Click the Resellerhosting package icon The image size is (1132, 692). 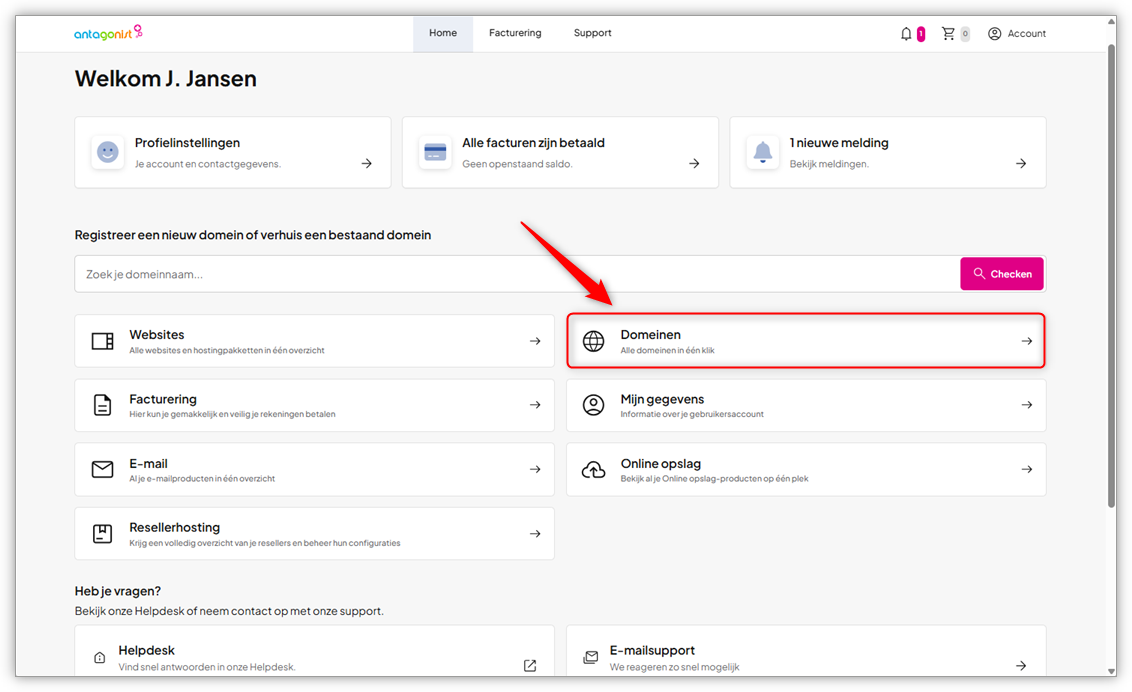tap(102, 533)
